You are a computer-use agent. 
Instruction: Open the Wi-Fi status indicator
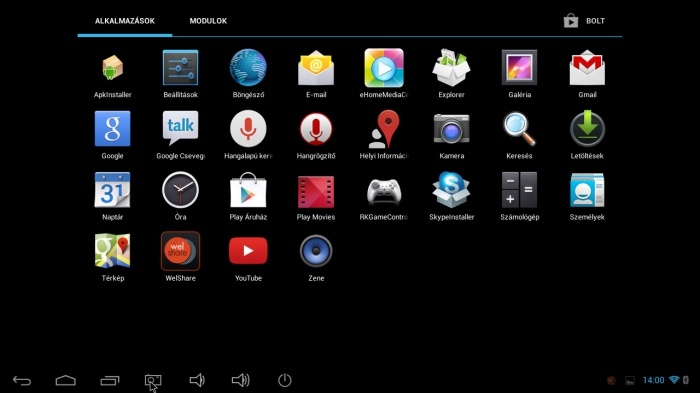click(x=674, y=380)
